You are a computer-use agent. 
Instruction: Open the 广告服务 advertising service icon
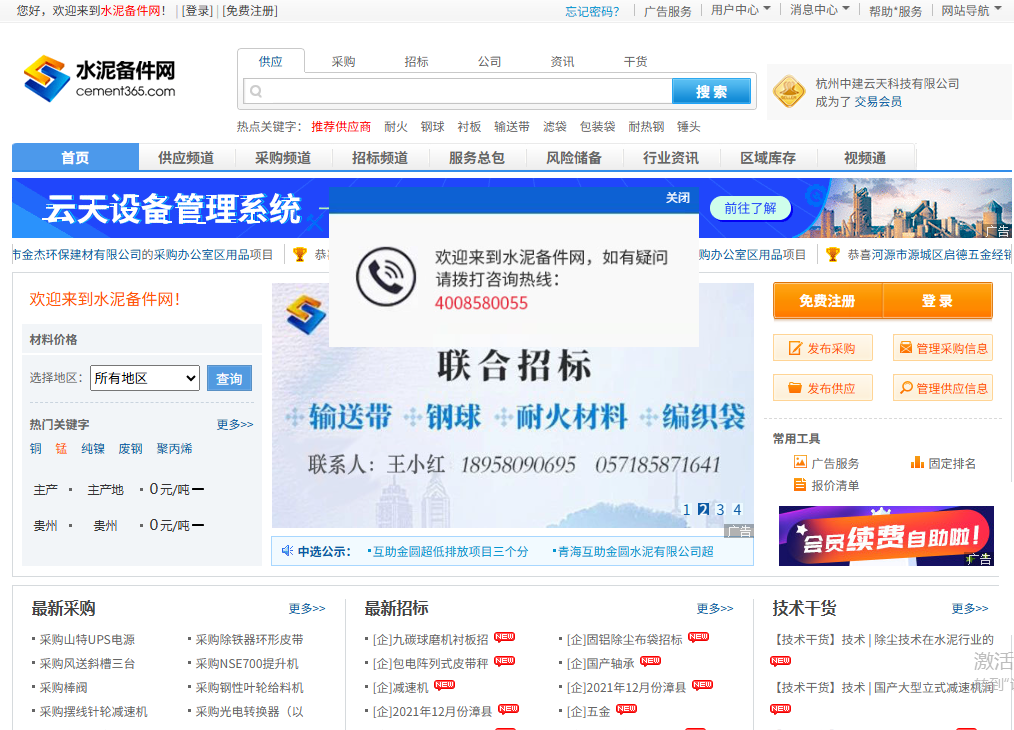point(800,462)
